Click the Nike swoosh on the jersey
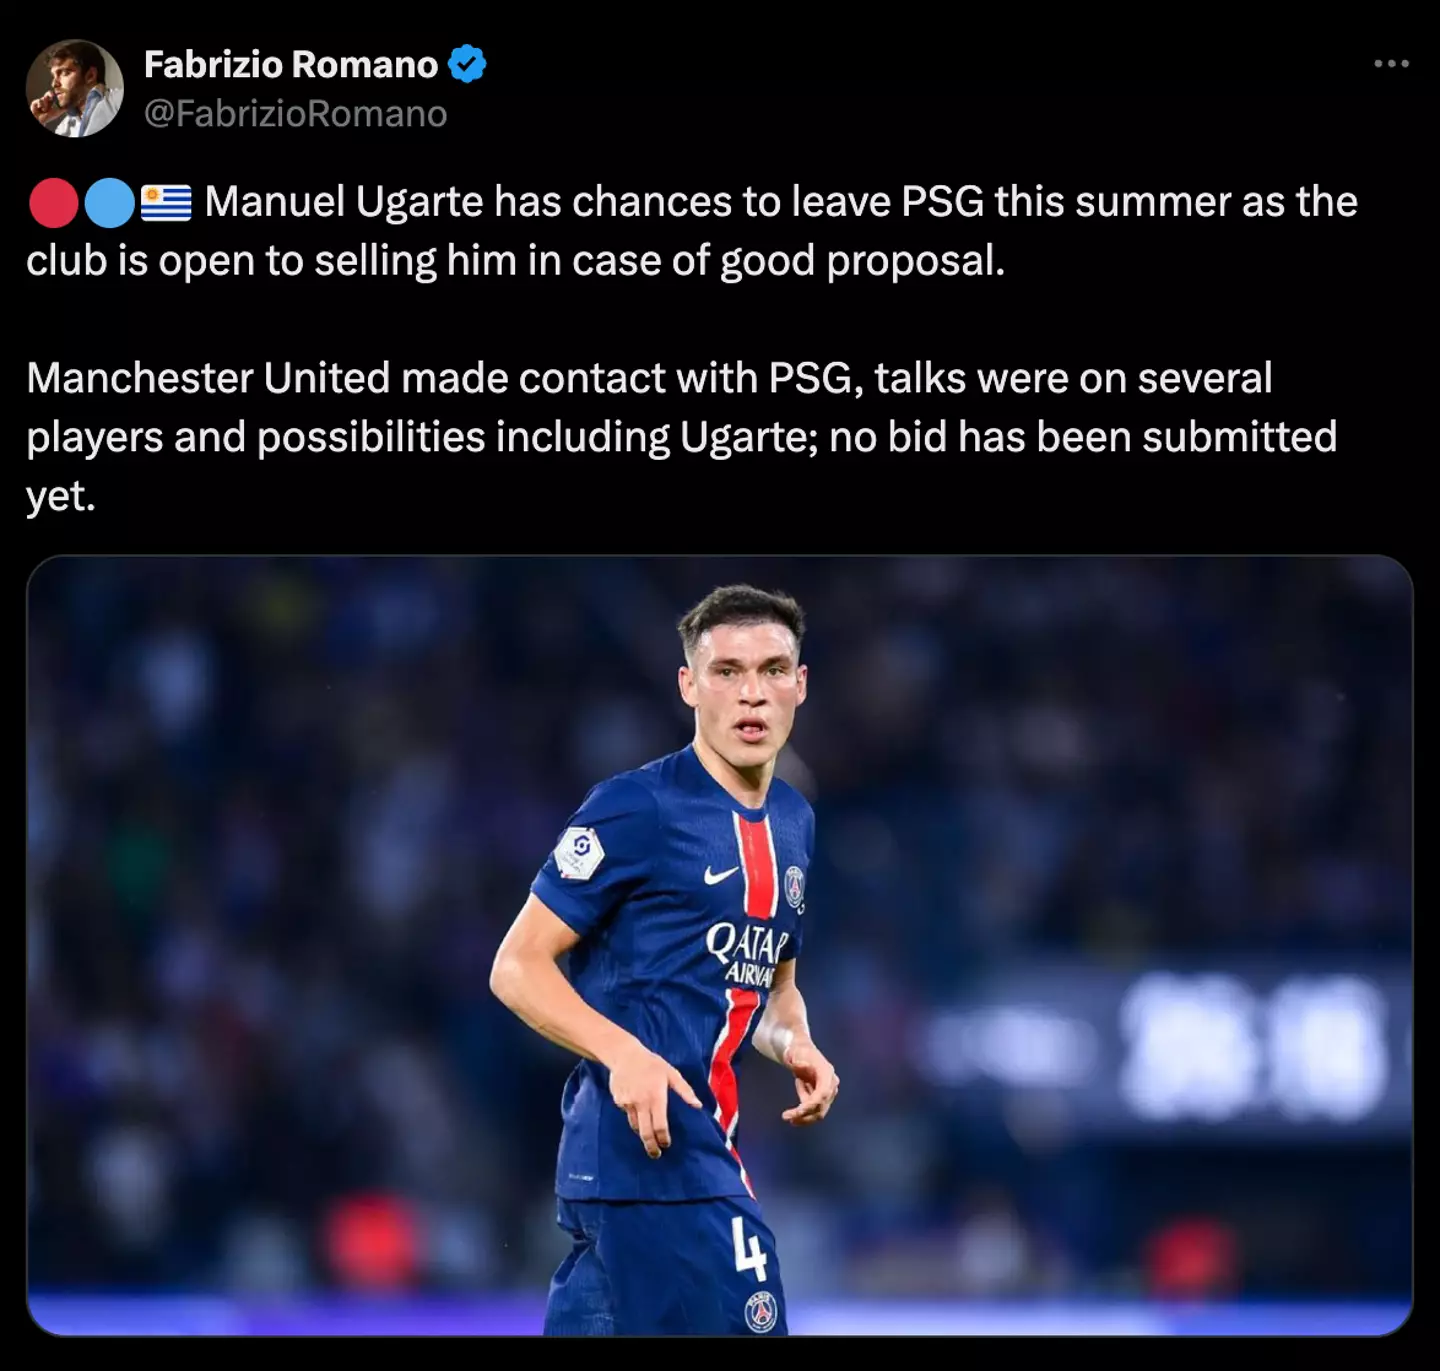 (x=720, y=875)
